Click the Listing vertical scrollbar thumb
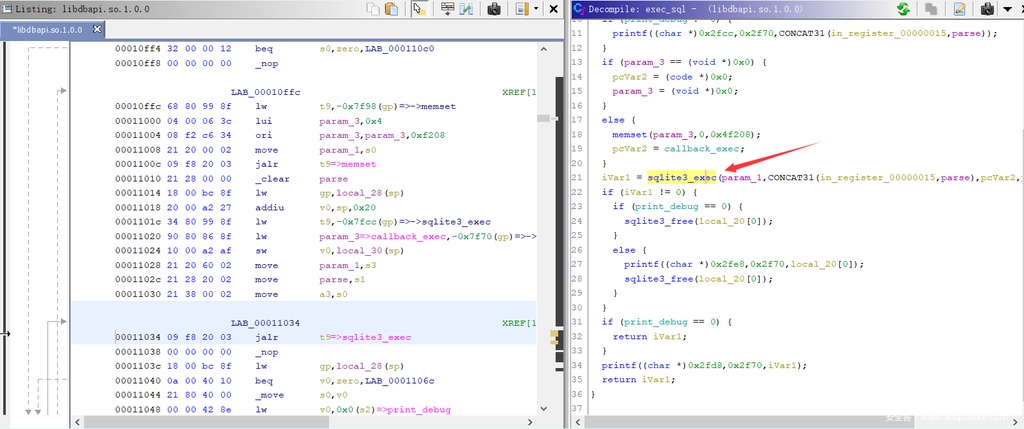Viewport: 1024px width, 429px height. [544, 118]
